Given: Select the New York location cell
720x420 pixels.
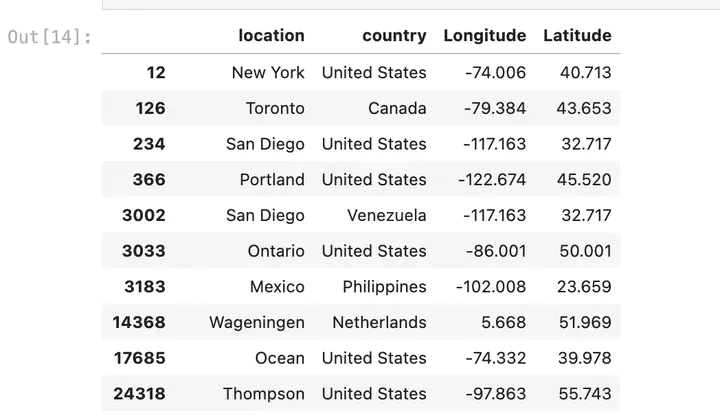Looking at the screenshot, I should pyautogui.click(x=268, y=72).
